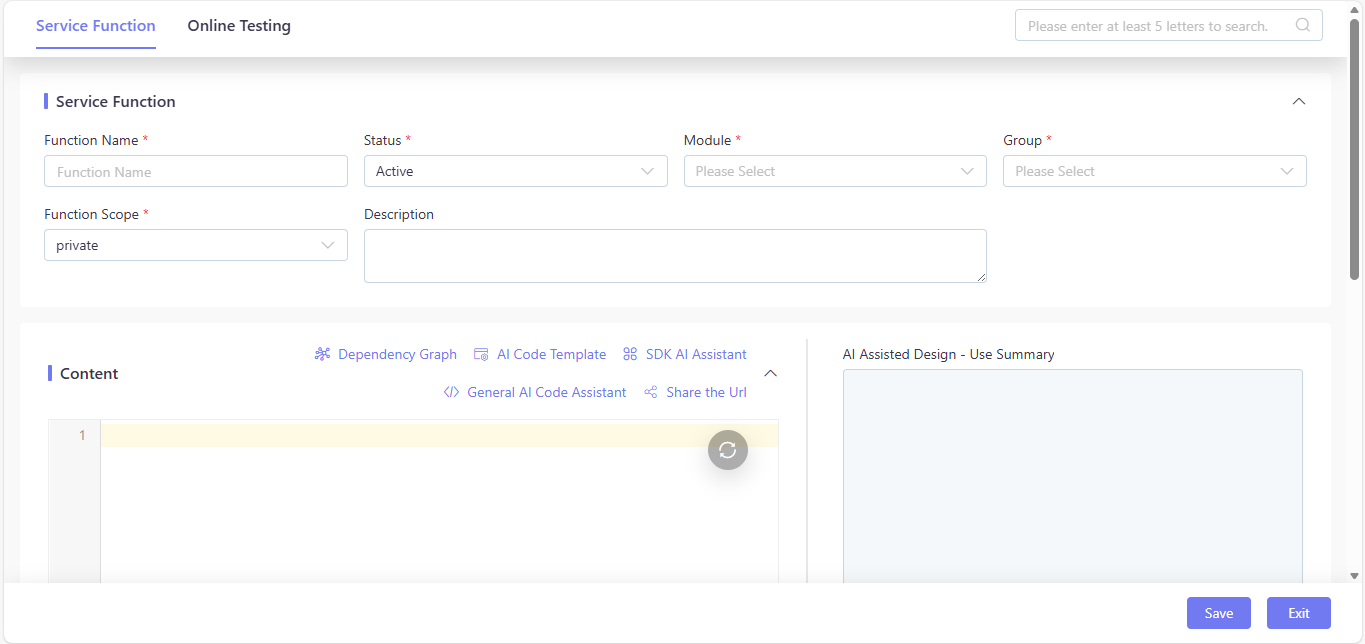Open the Status dropdown
Screen dimensions: 1365x644
point(515,171)
